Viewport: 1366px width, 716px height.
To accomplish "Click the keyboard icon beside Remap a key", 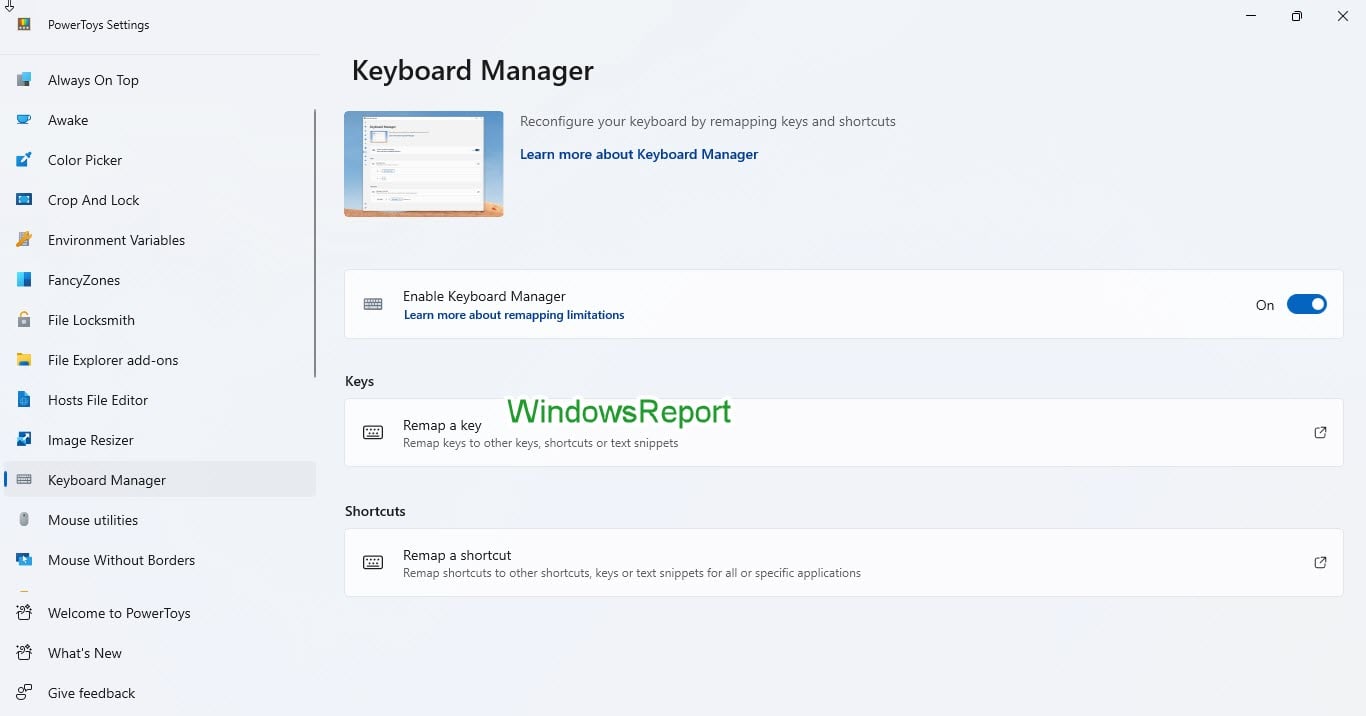I will click(373, 433).
